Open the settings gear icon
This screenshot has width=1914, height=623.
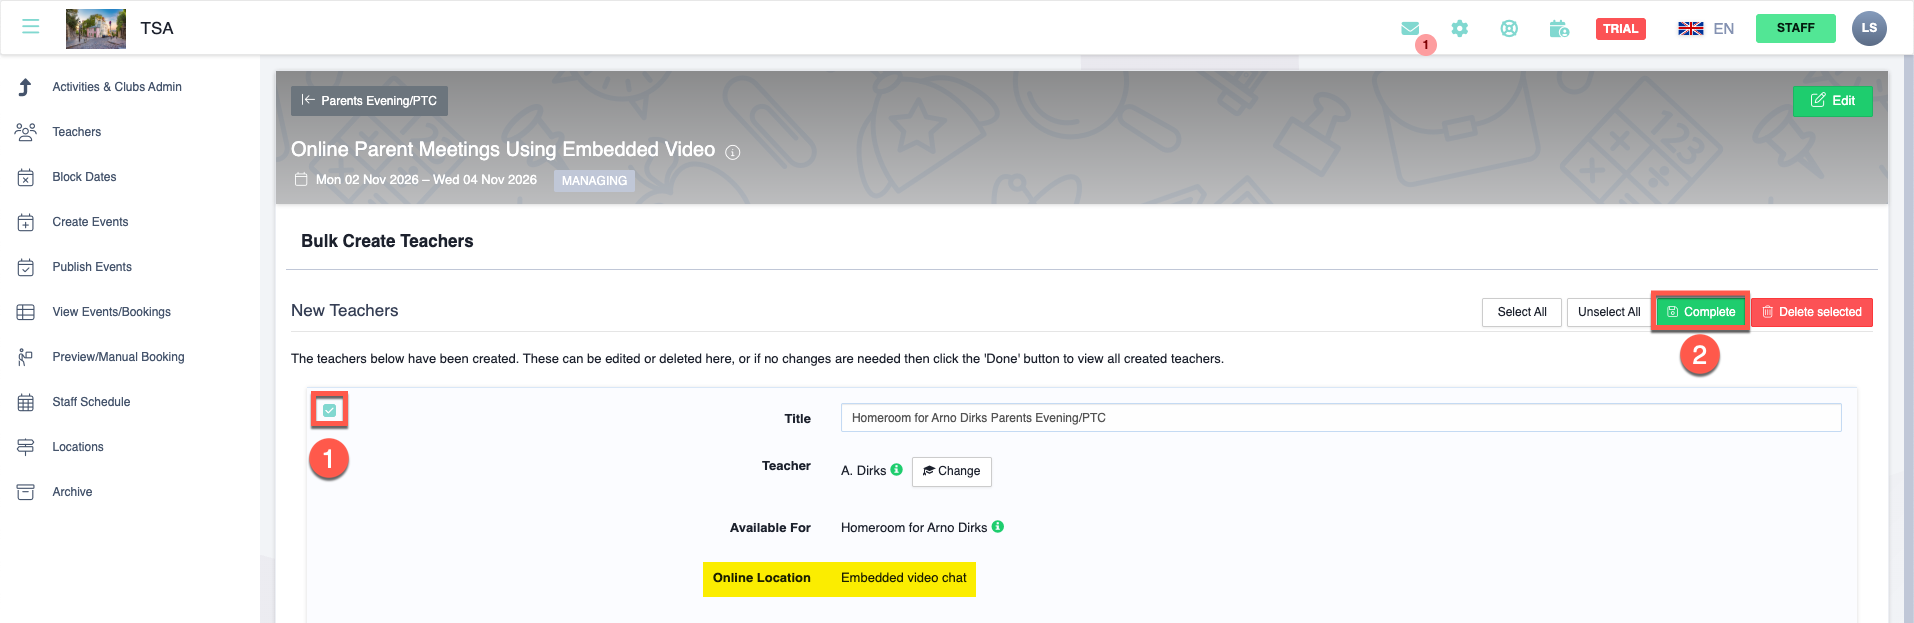[1460, 29]
